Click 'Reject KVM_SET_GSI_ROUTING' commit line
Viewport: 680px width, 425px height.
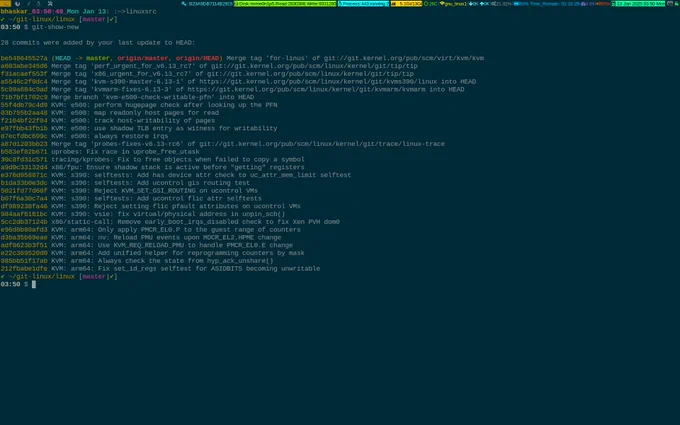[129, 191]
